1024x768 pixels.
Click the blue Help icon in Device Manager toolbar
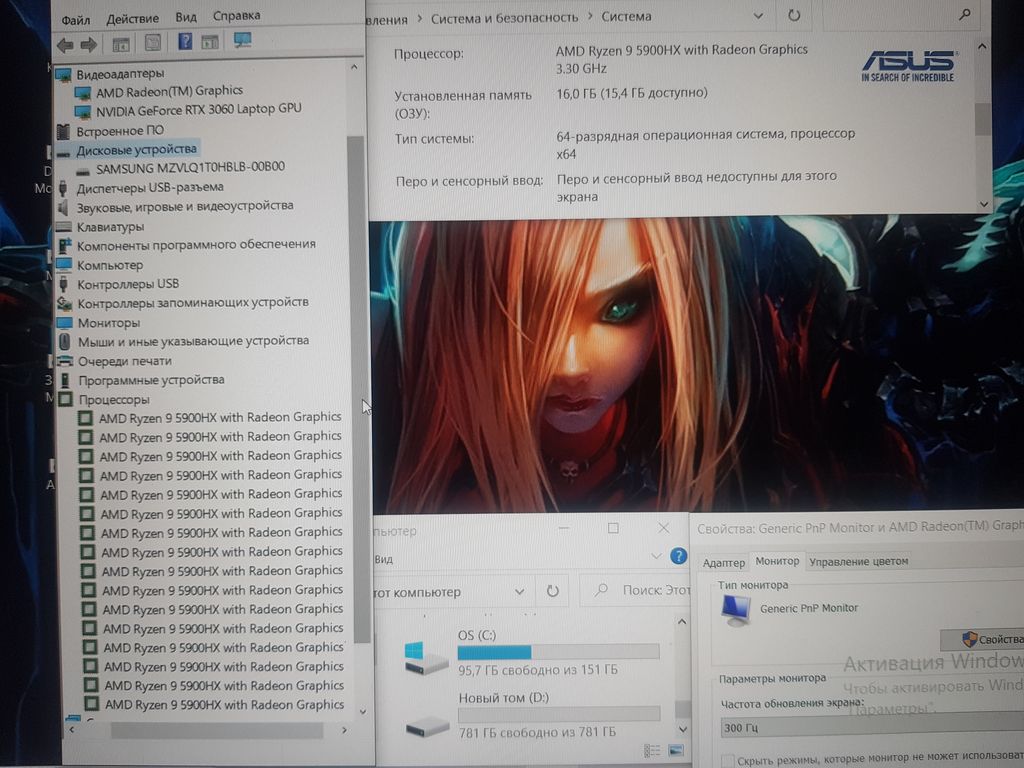(x=185, y=42)
